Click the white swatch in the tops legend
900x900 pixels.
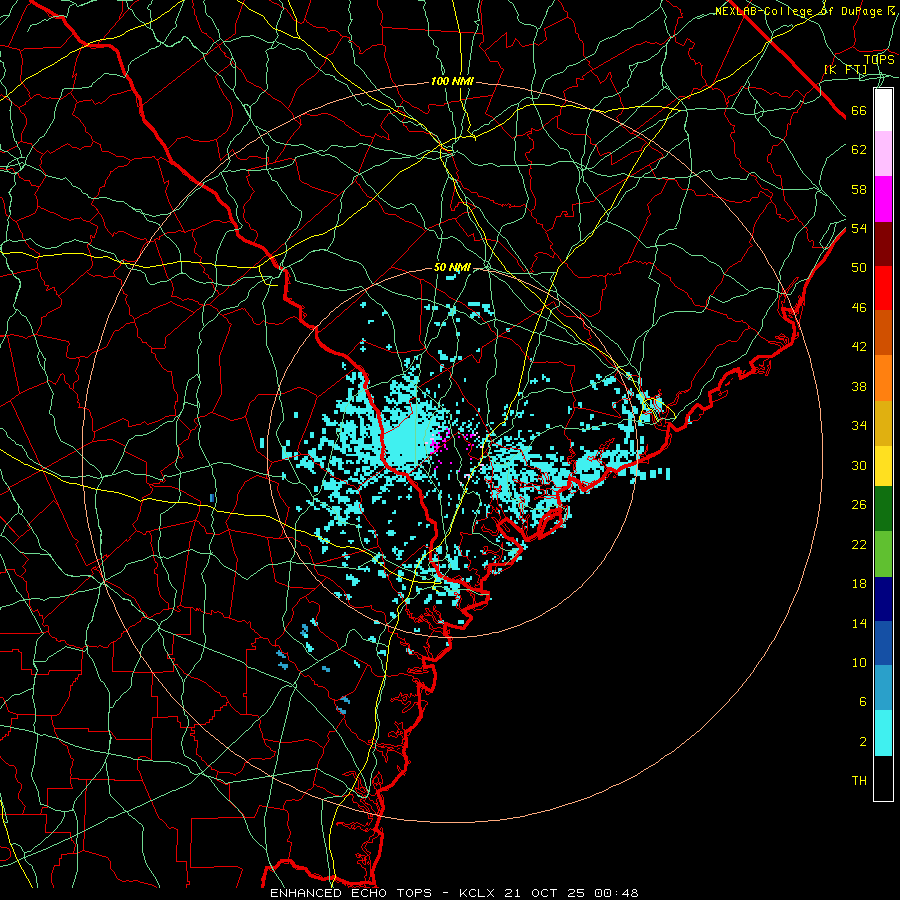coord(883,110)
